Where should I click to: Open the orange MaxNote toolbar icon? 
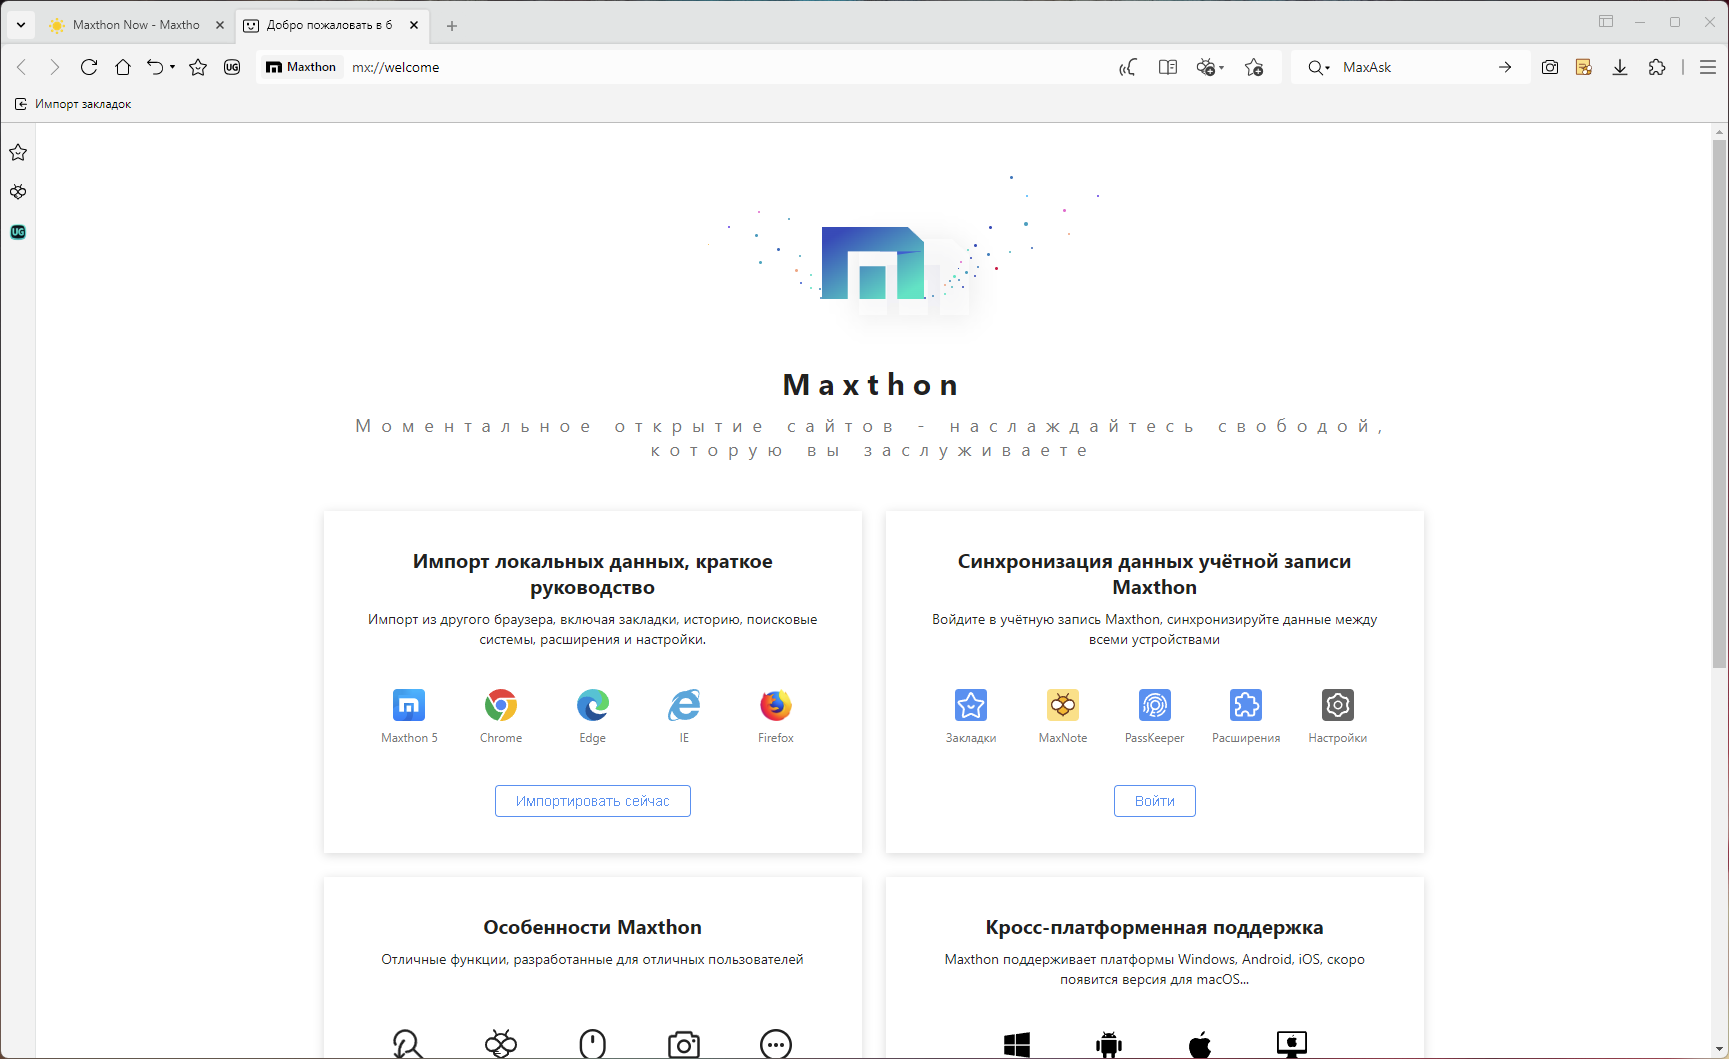pos(1584,67)
